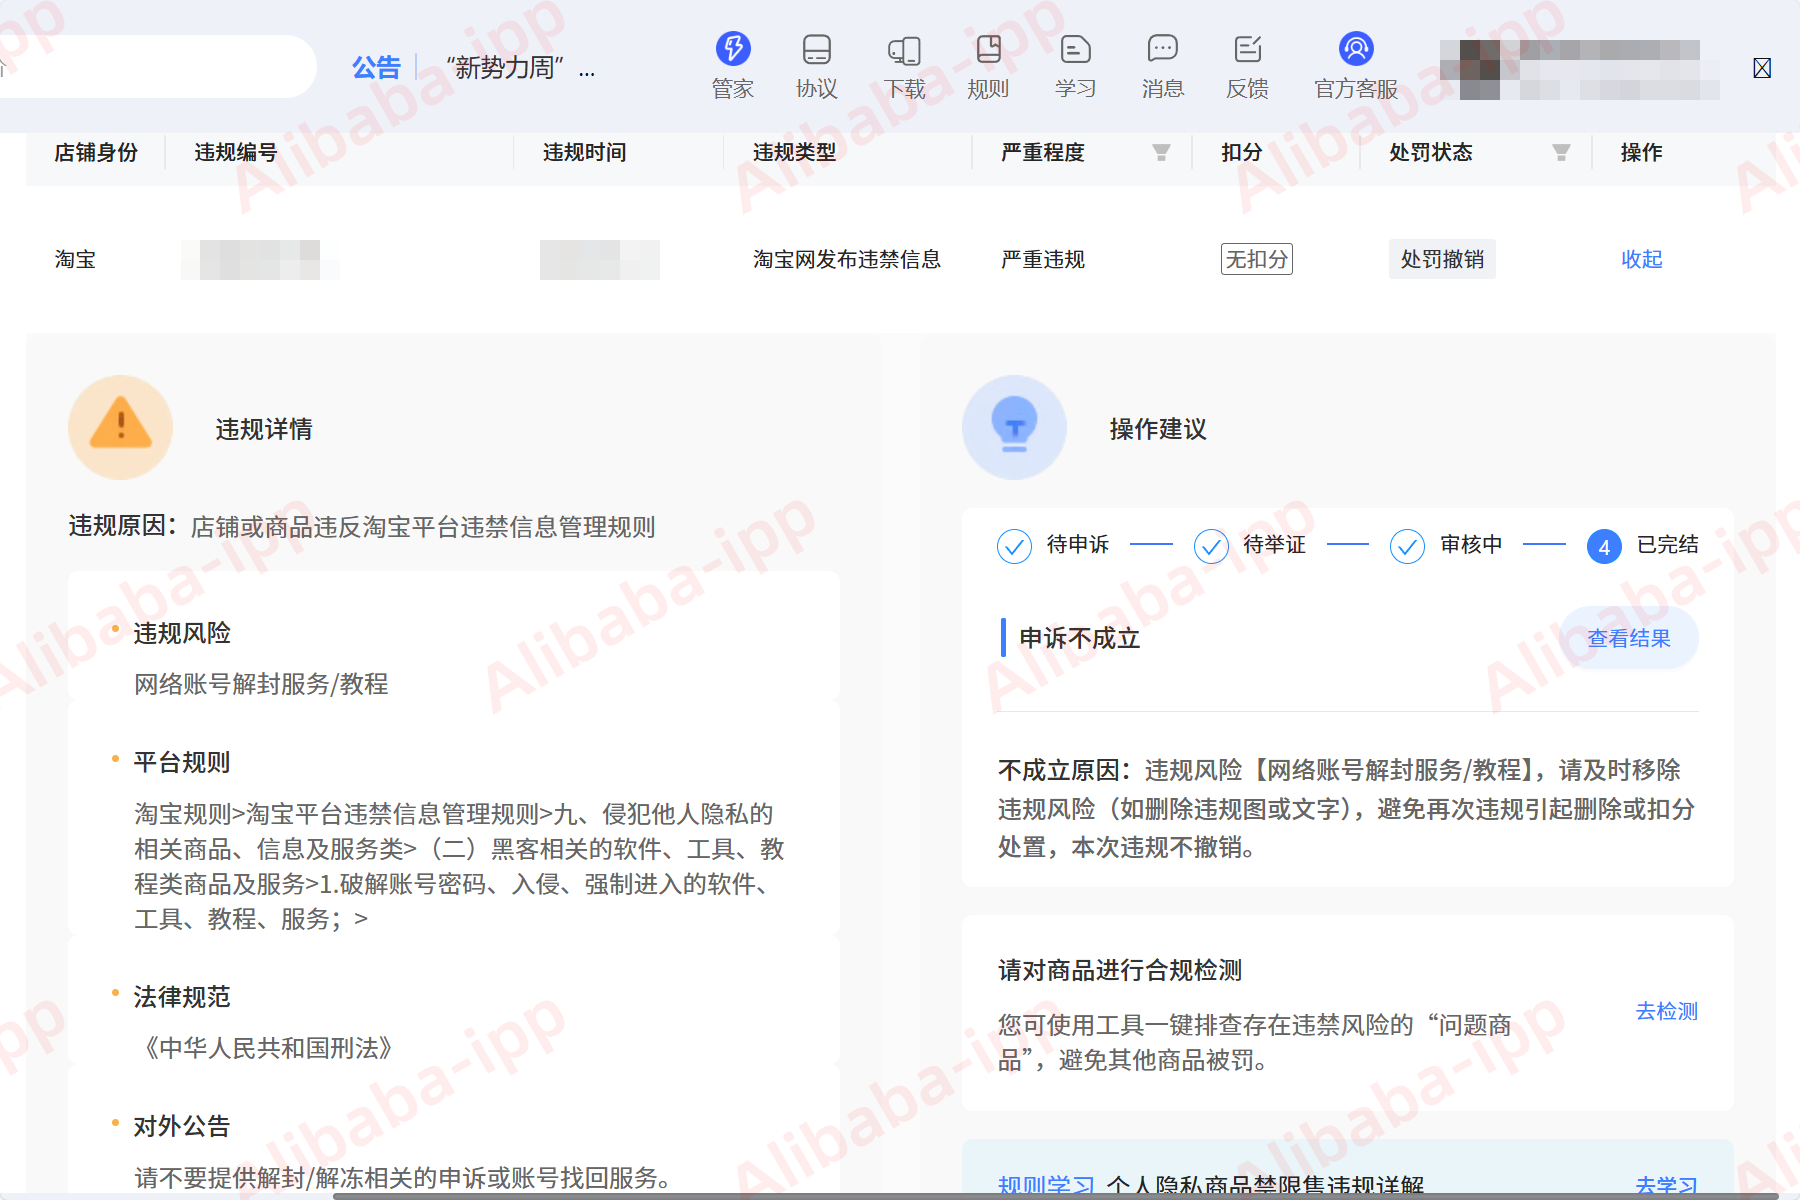Collapse the row with 收起

tap(1642, 259)
